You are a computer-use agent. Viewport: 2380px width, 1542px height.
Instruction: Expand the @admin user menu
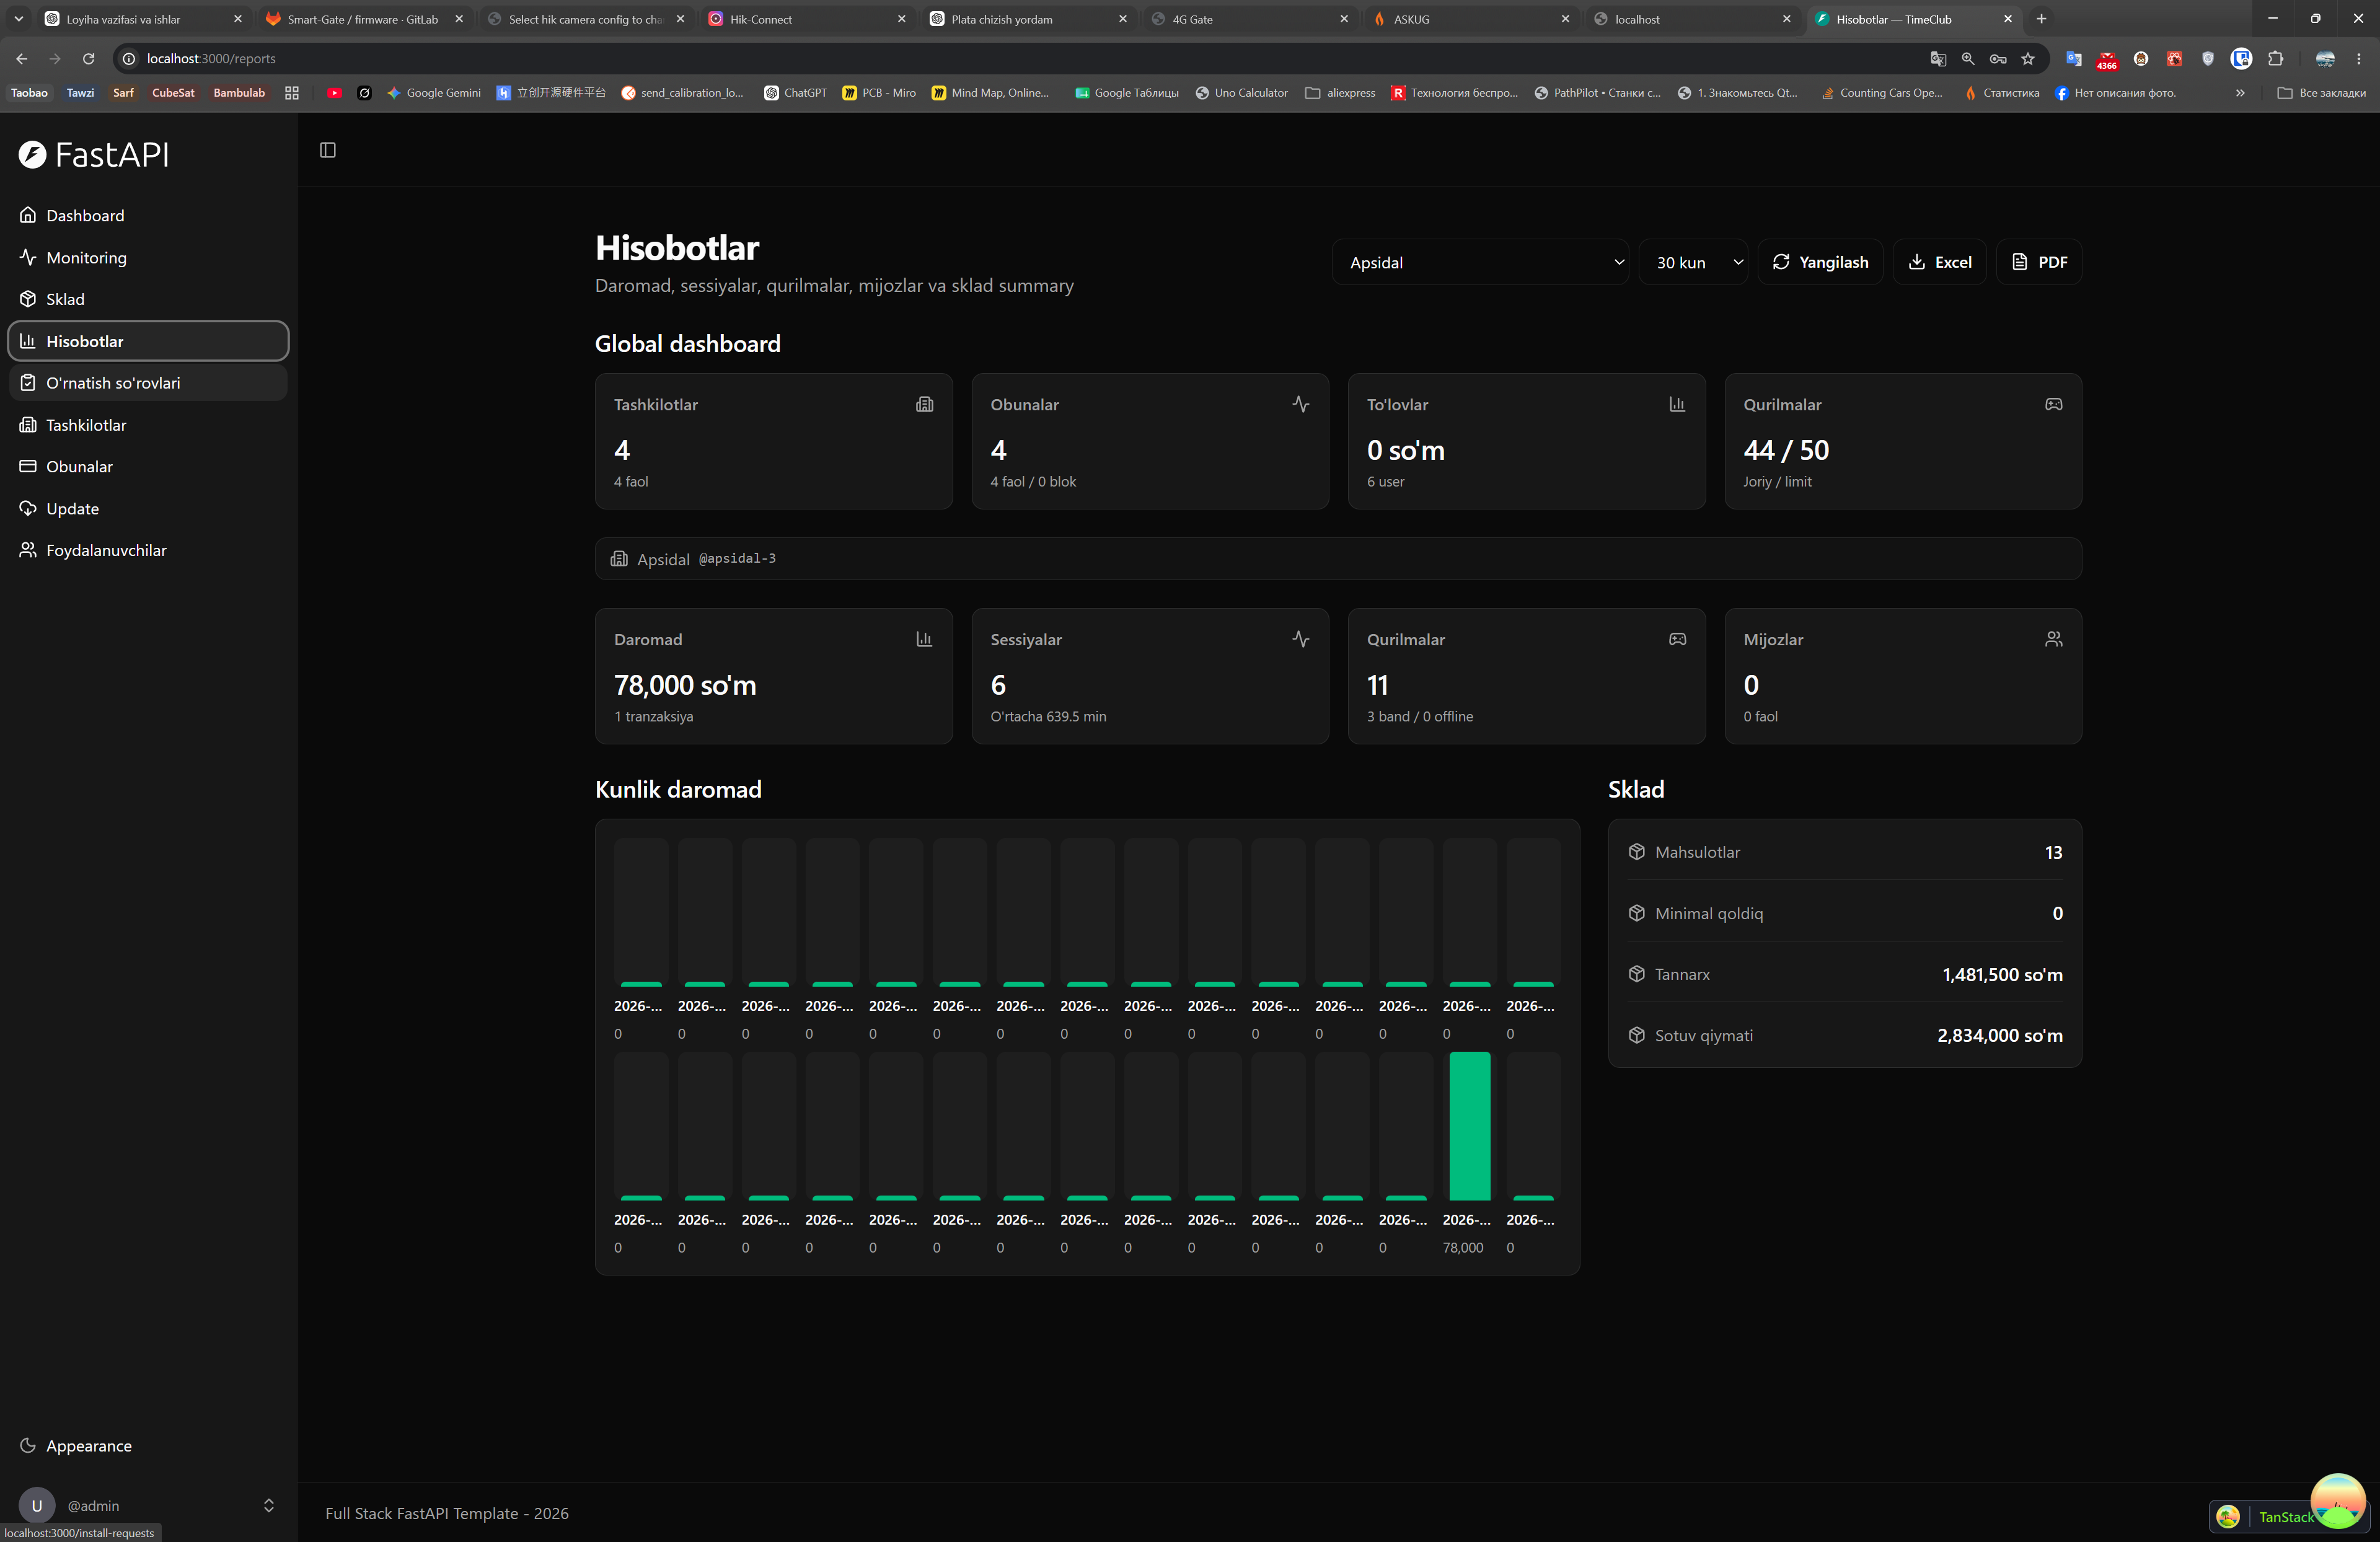pyautogui.click(x=148, y=1505)
